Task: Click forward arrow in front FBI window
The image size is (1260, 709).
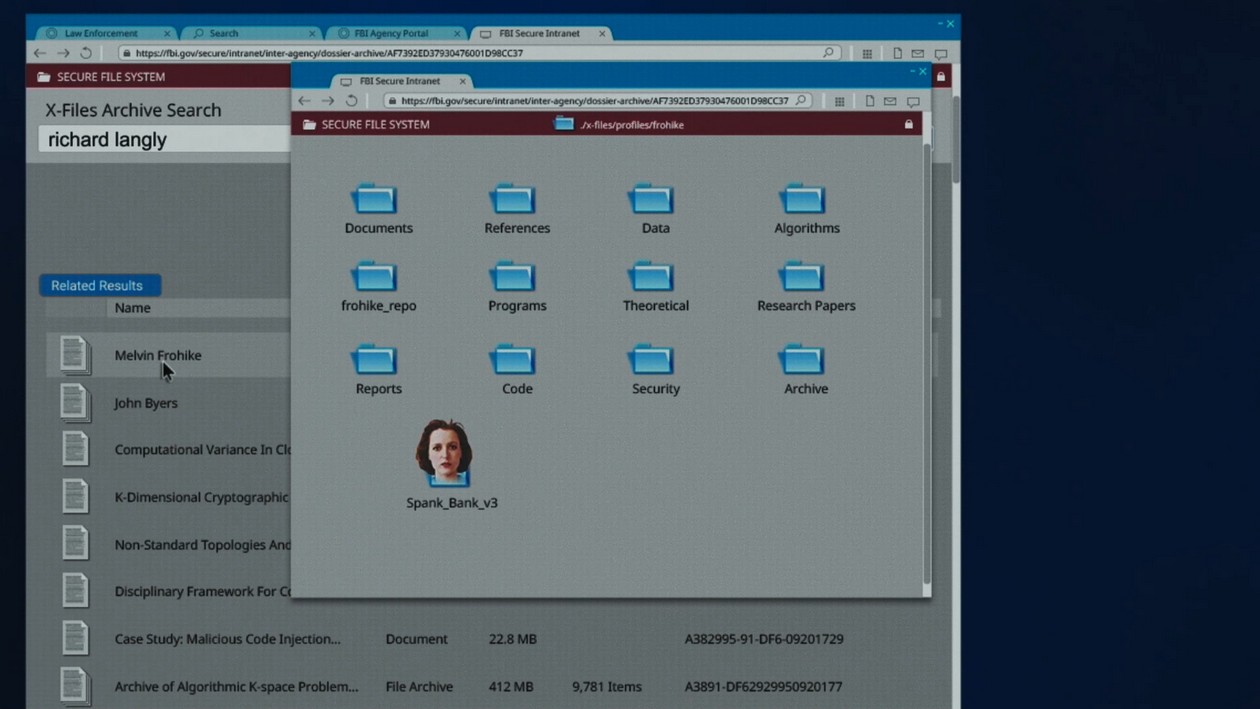Action: [x=328, y=101]
